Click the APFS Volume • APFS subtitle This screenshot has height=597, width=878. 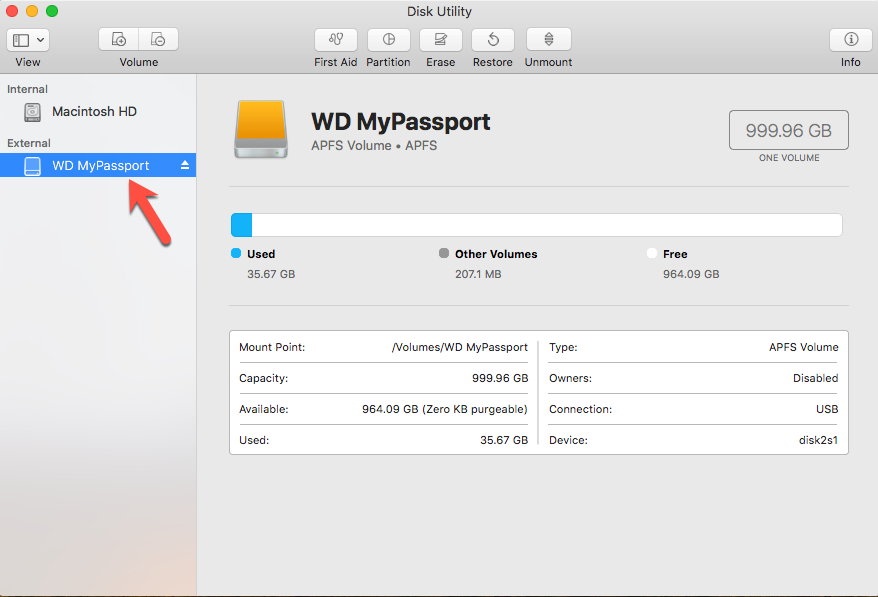click(374, 146)
